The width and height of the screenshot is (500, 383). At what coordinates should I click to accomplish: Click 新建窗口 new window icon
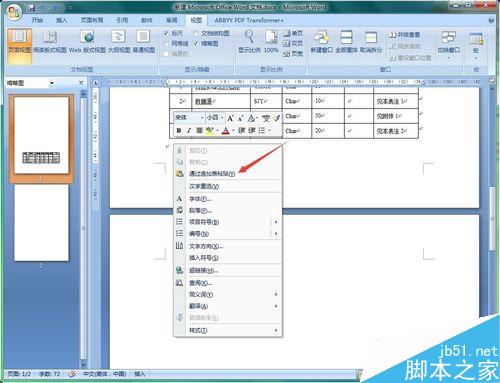pos(321,42)
